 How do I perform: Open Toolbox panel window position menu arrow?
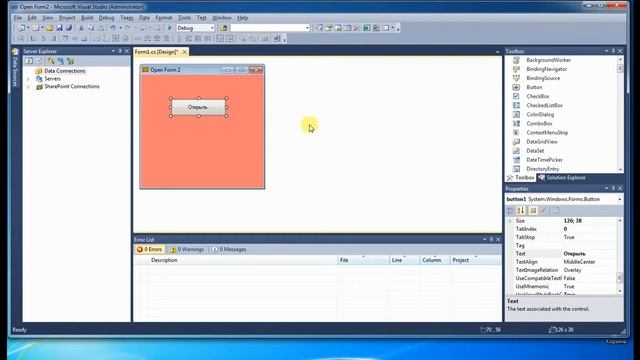click(x=607, y=51)
